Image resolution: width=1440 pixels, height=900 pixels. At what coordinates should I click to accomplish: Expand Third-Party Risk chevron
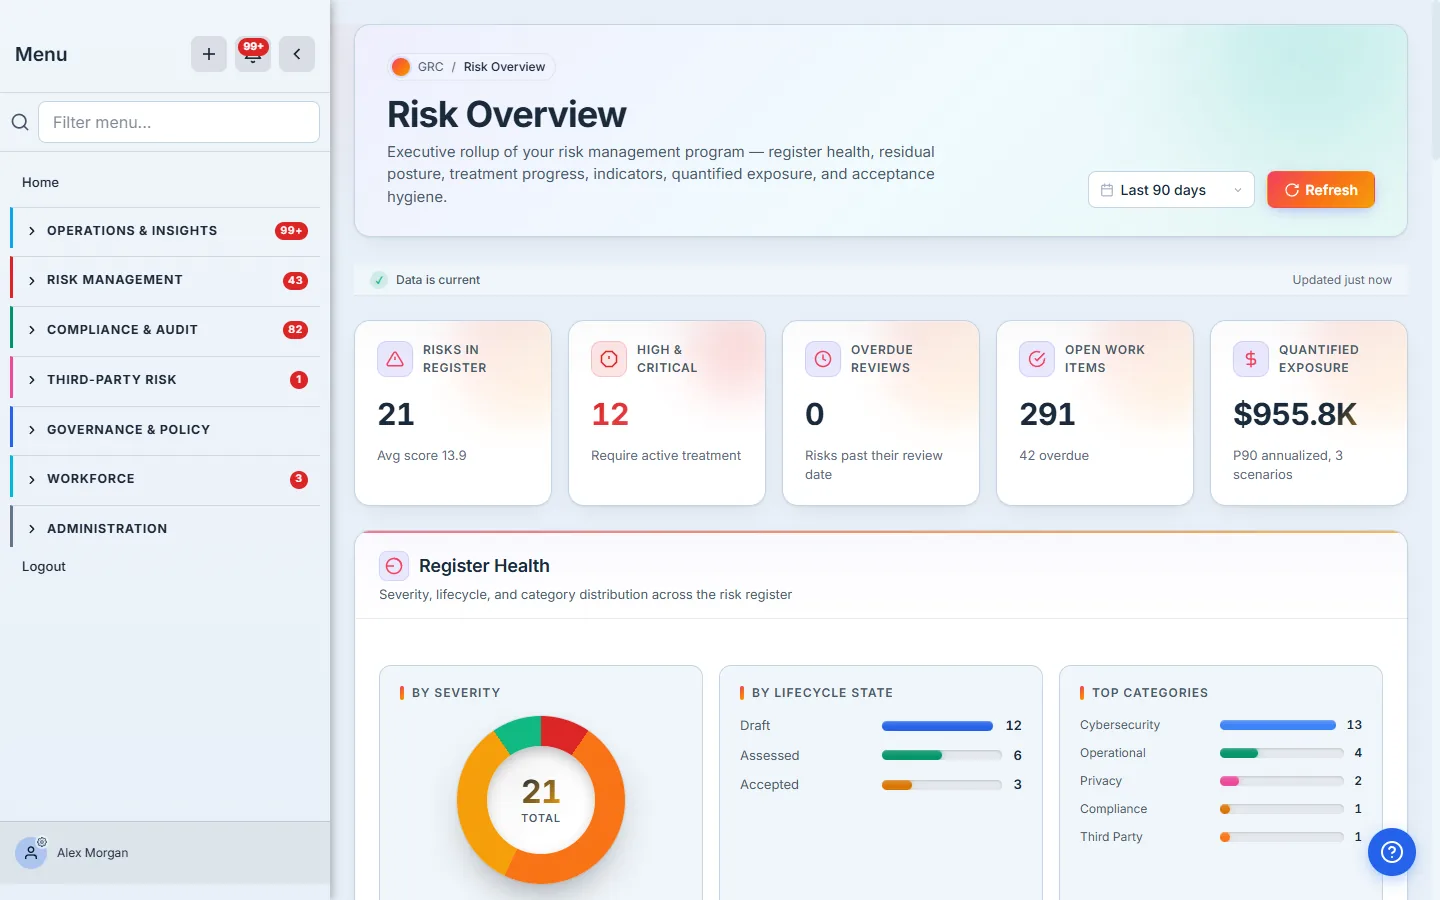32,380
